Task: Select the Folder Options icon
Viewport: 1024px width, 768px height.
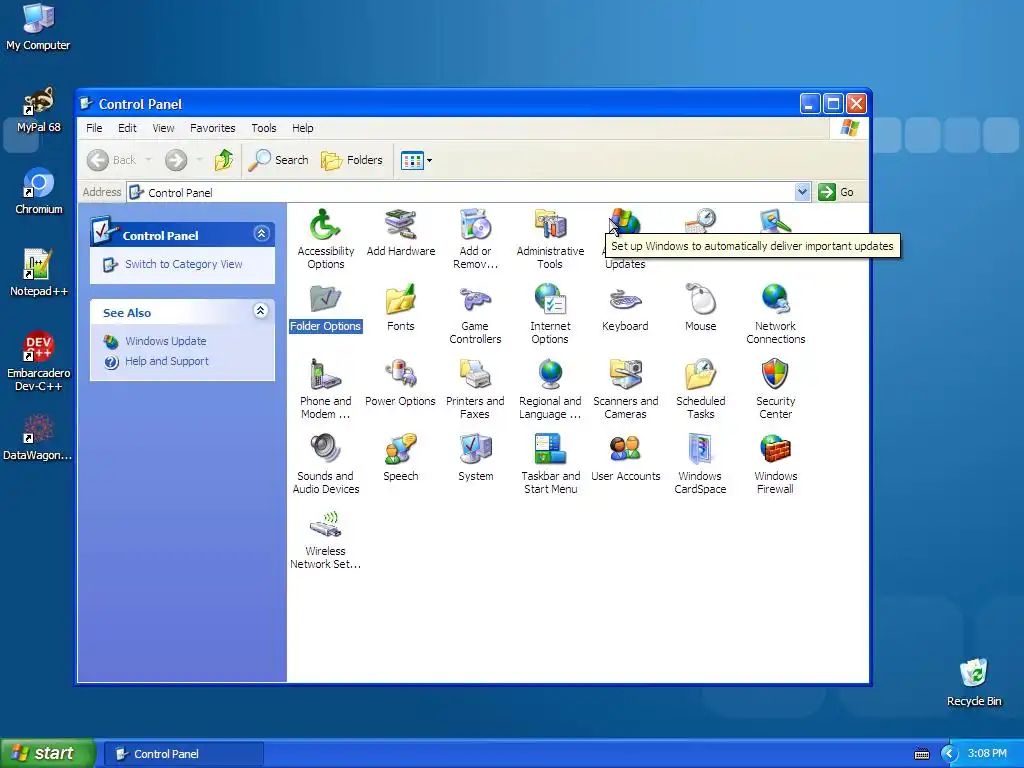Action: coord(325,300)
